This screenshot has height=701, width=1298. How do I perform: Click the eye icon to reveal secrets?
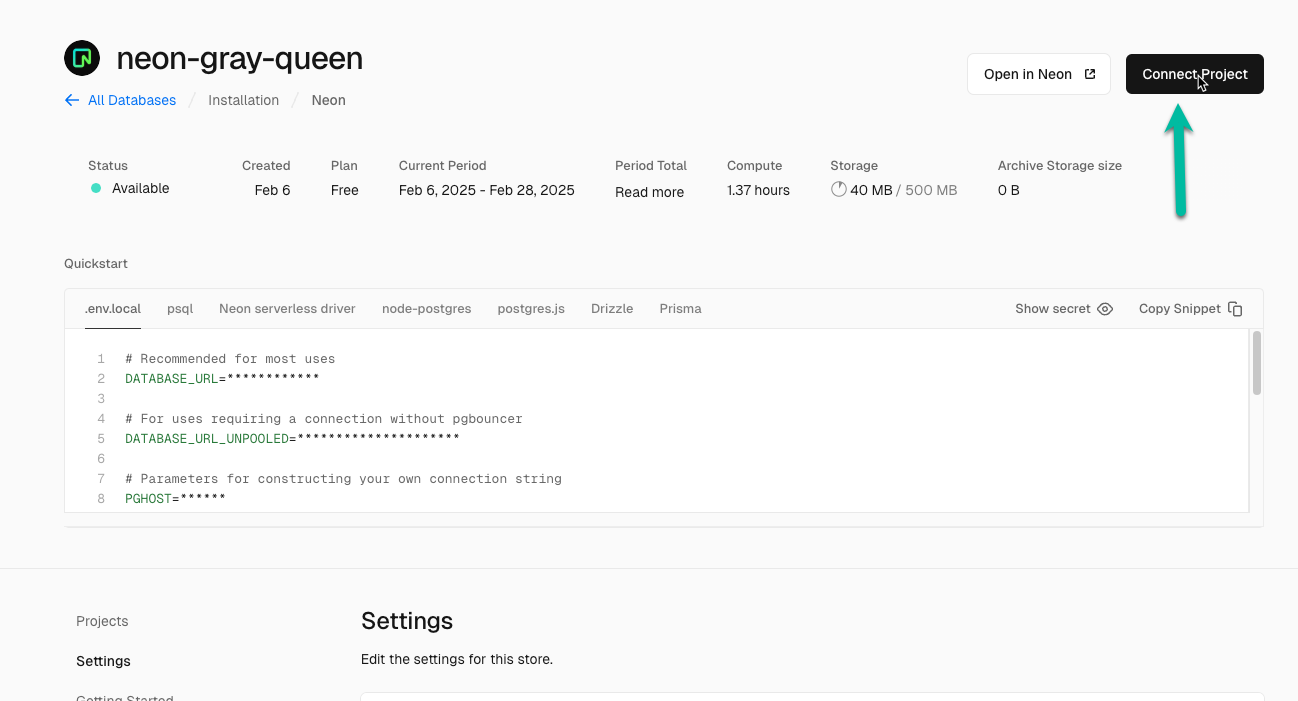click(1105, 309)
